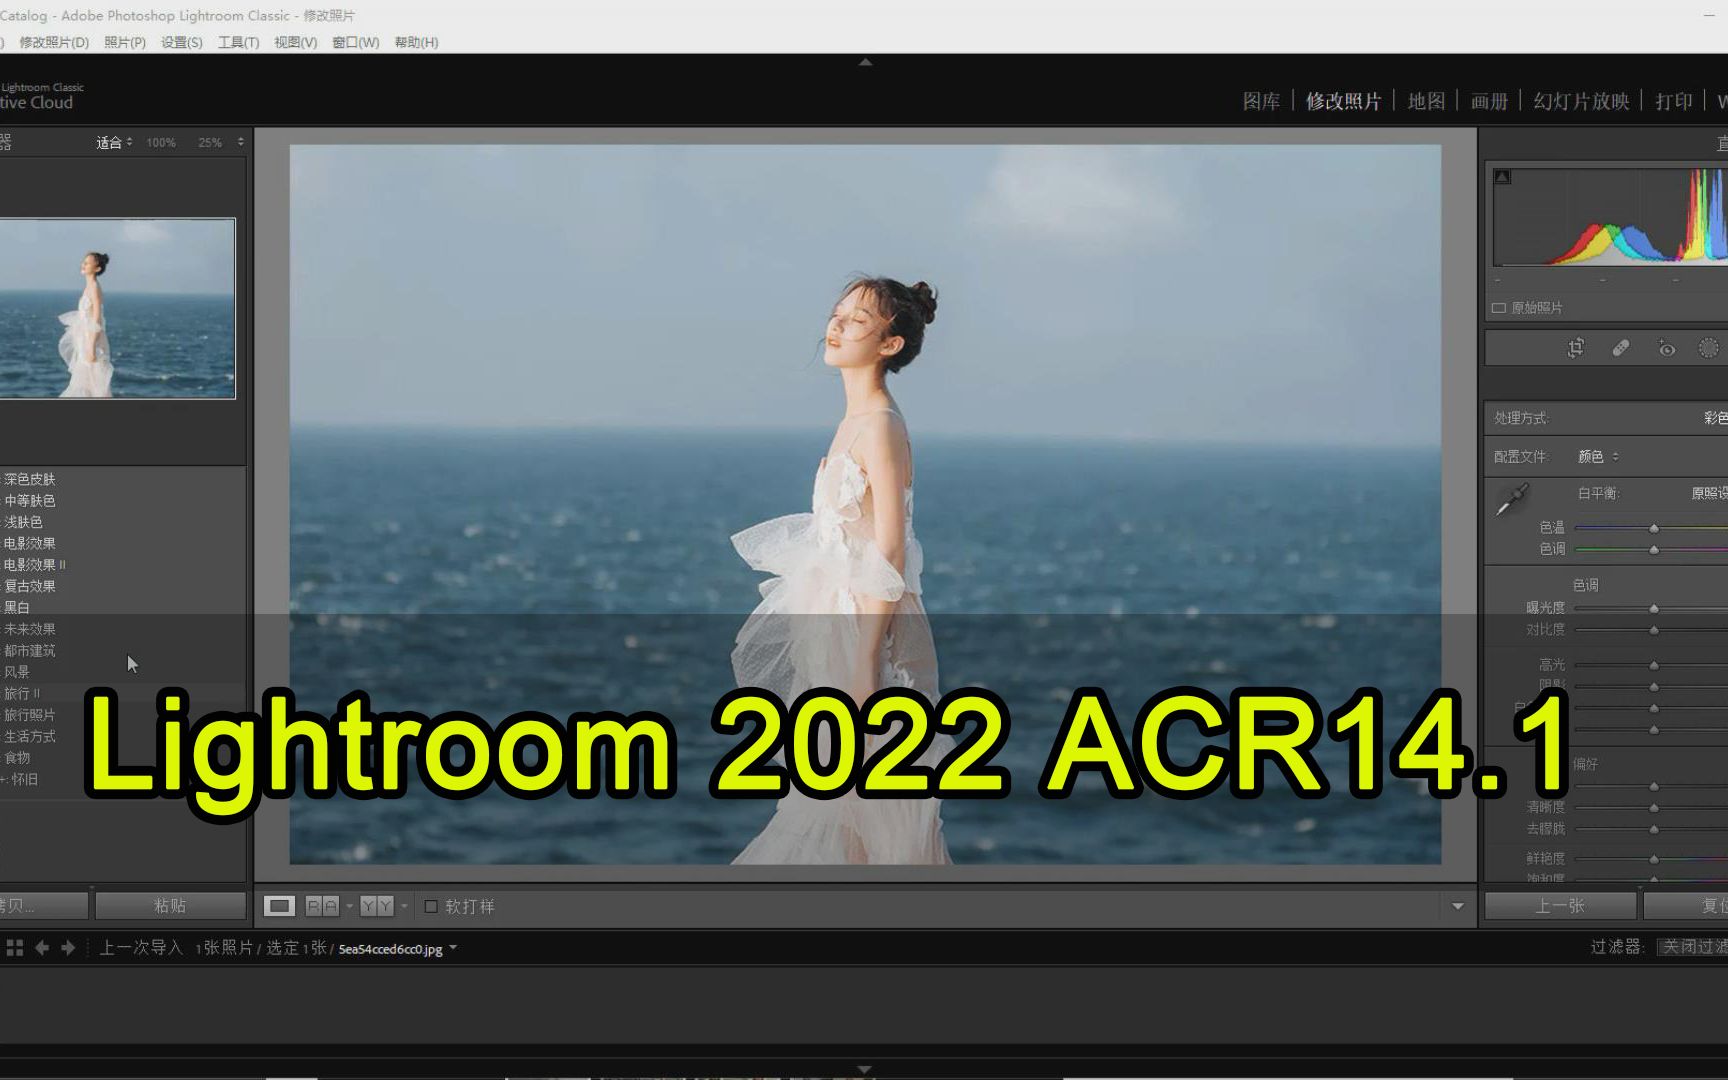1728x1080 pixels.
Task: Apply the 浅肤色 preset
Action: point(23,522)
